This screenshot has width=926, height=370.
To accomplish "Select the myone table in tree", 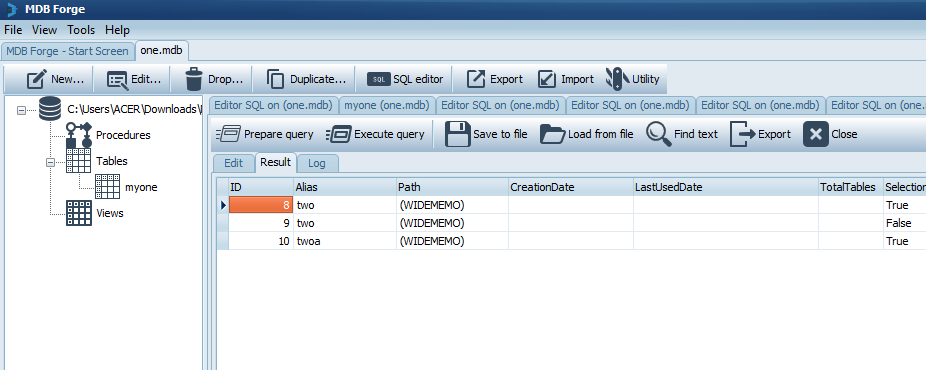I will (141, 187).
